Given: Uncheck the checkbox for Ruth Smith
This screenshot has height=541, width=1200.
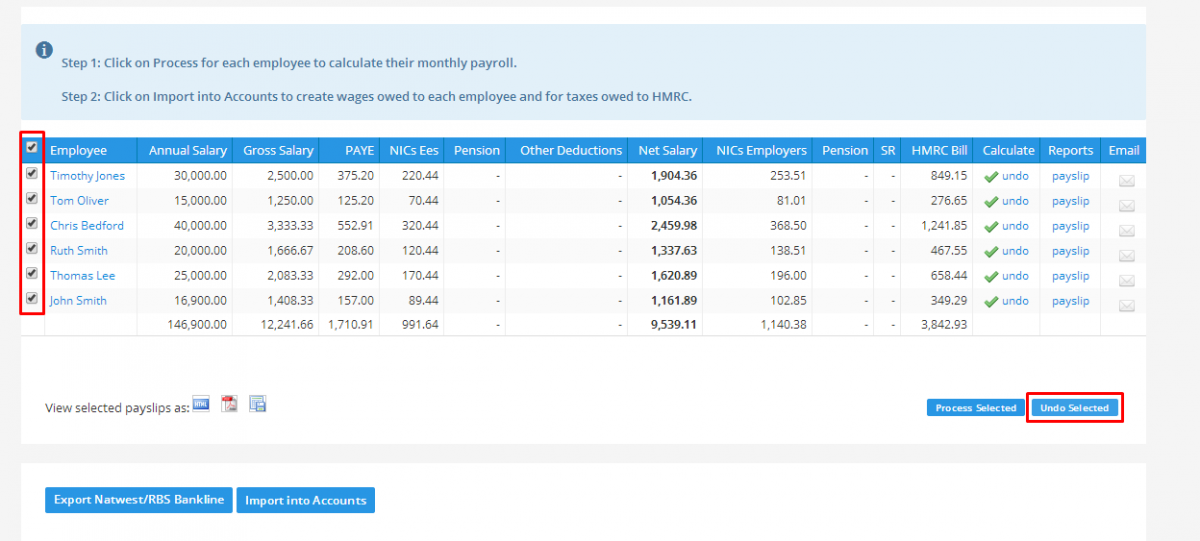Looking at the screenshot, I should coord(32,249).
